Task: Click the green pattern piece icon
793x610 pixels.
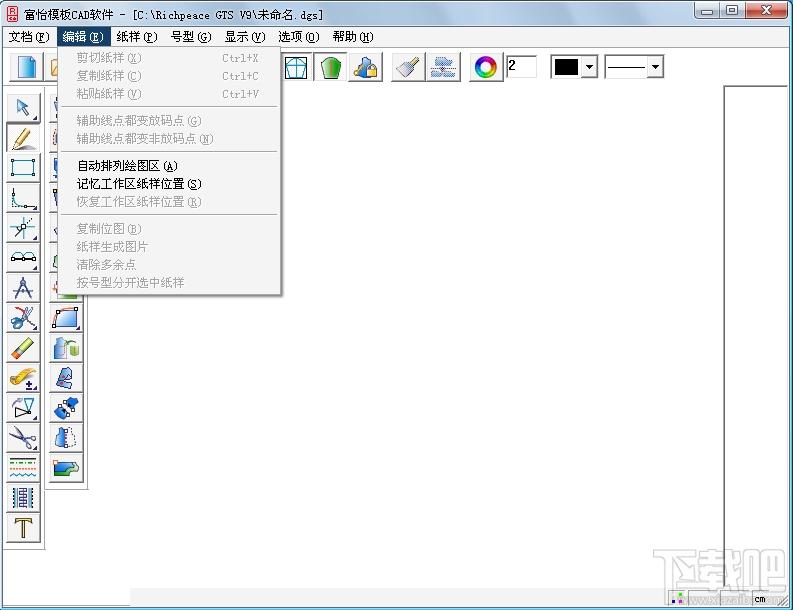Action: point(331,67)
